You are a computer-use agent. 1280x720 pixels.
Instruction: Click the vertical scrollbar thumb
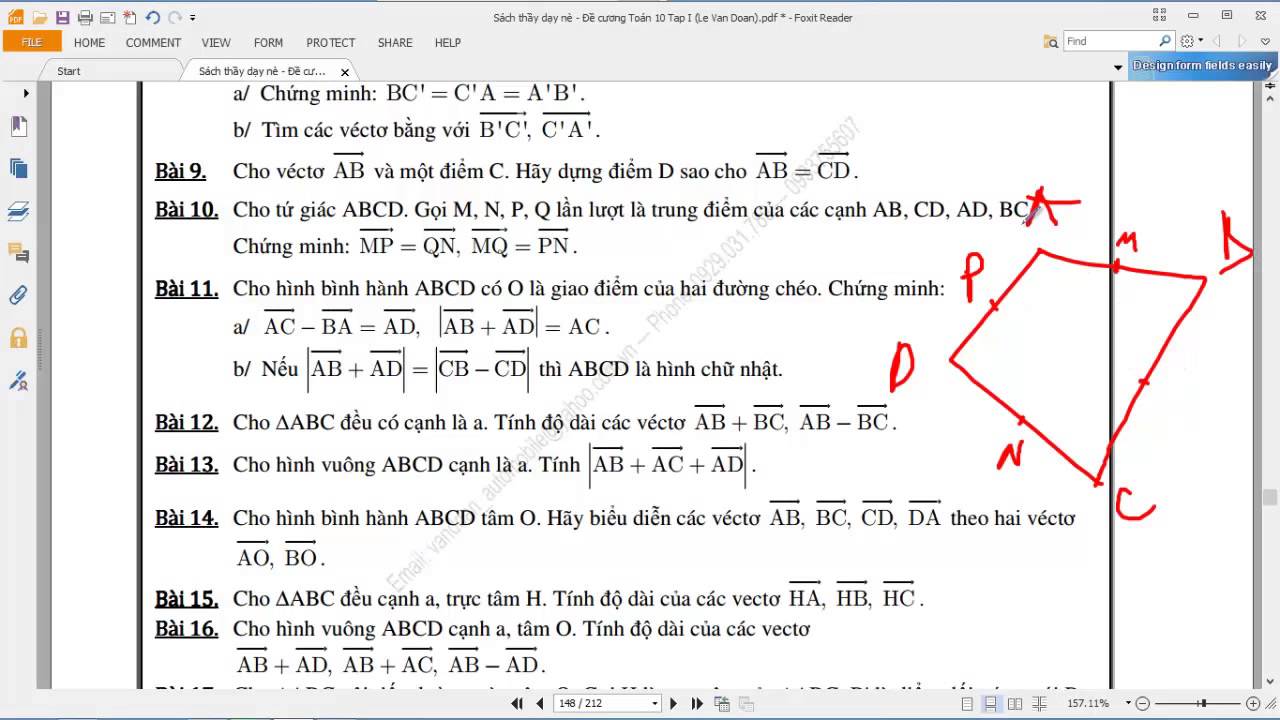pos(1270,497)
